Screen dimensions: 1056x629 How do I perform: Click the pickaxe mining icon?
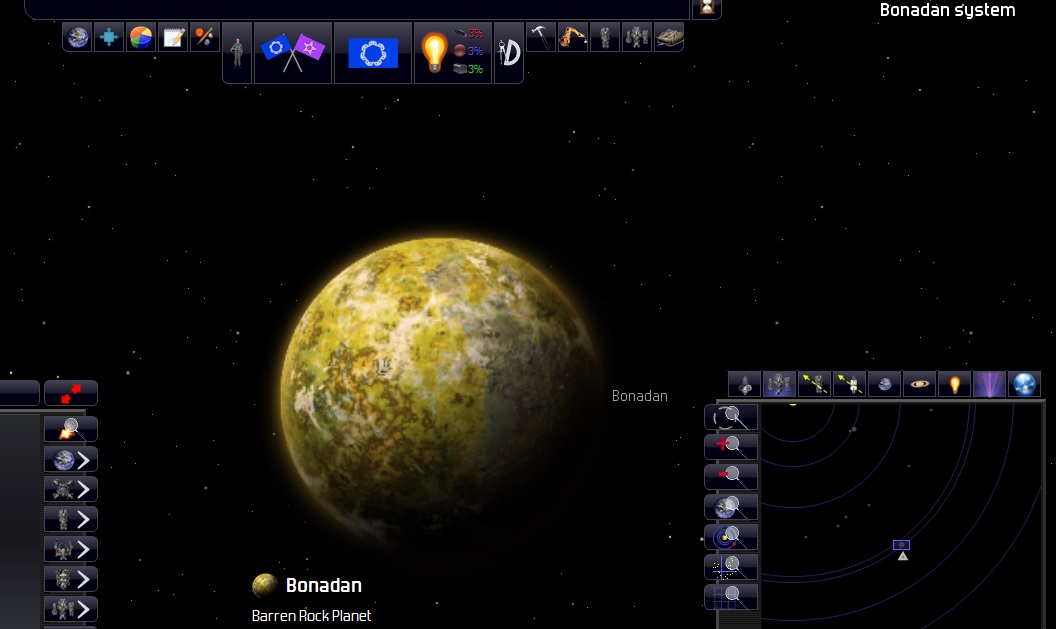click(x=541, y=37)
